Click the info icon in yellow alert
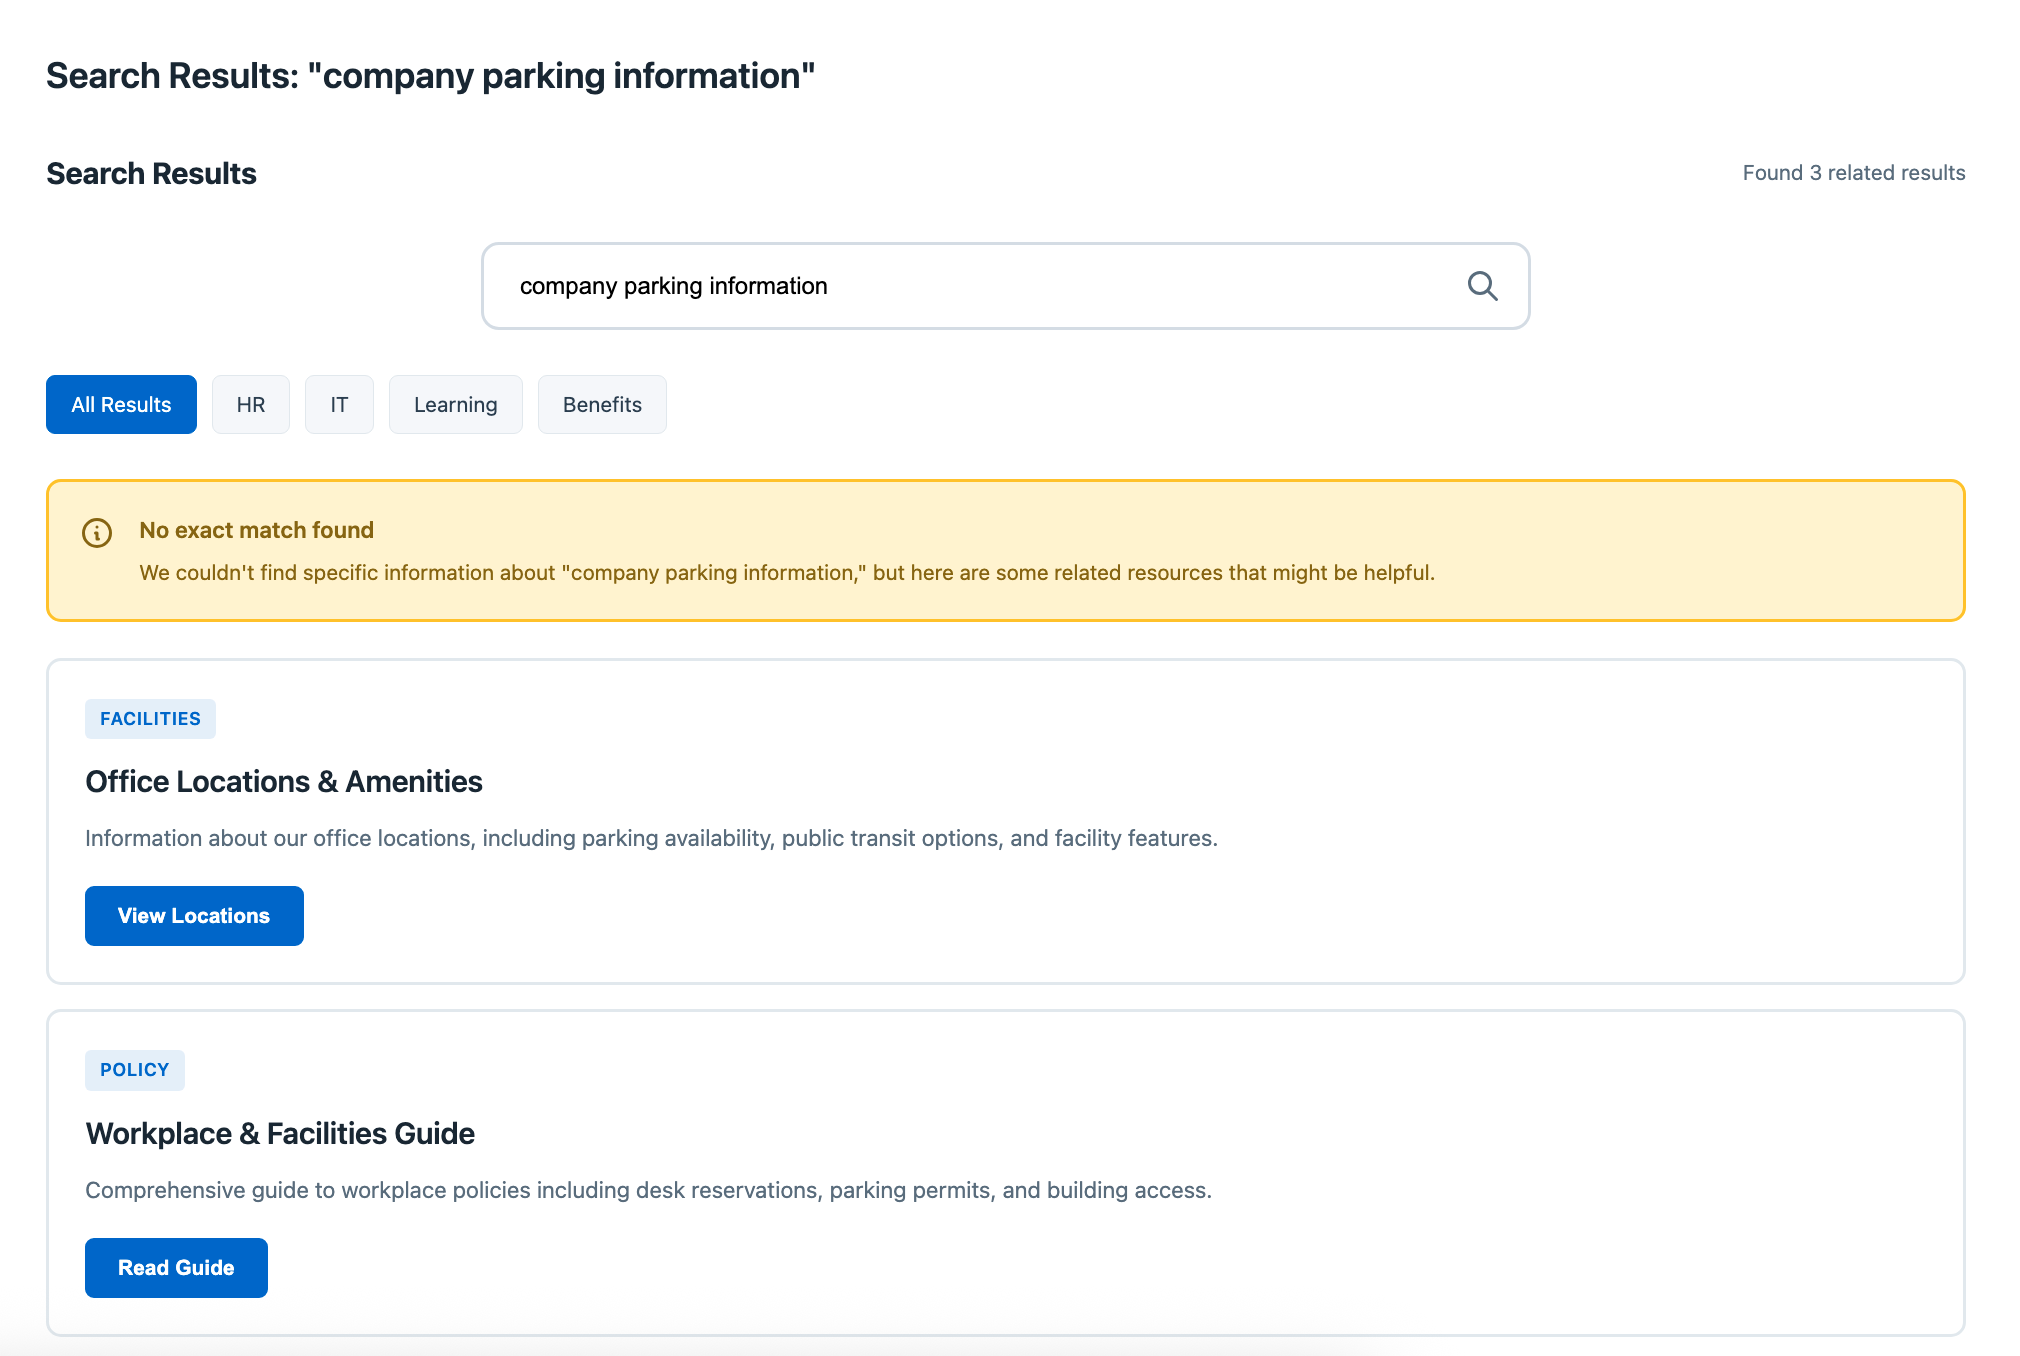 coord(97,533)
